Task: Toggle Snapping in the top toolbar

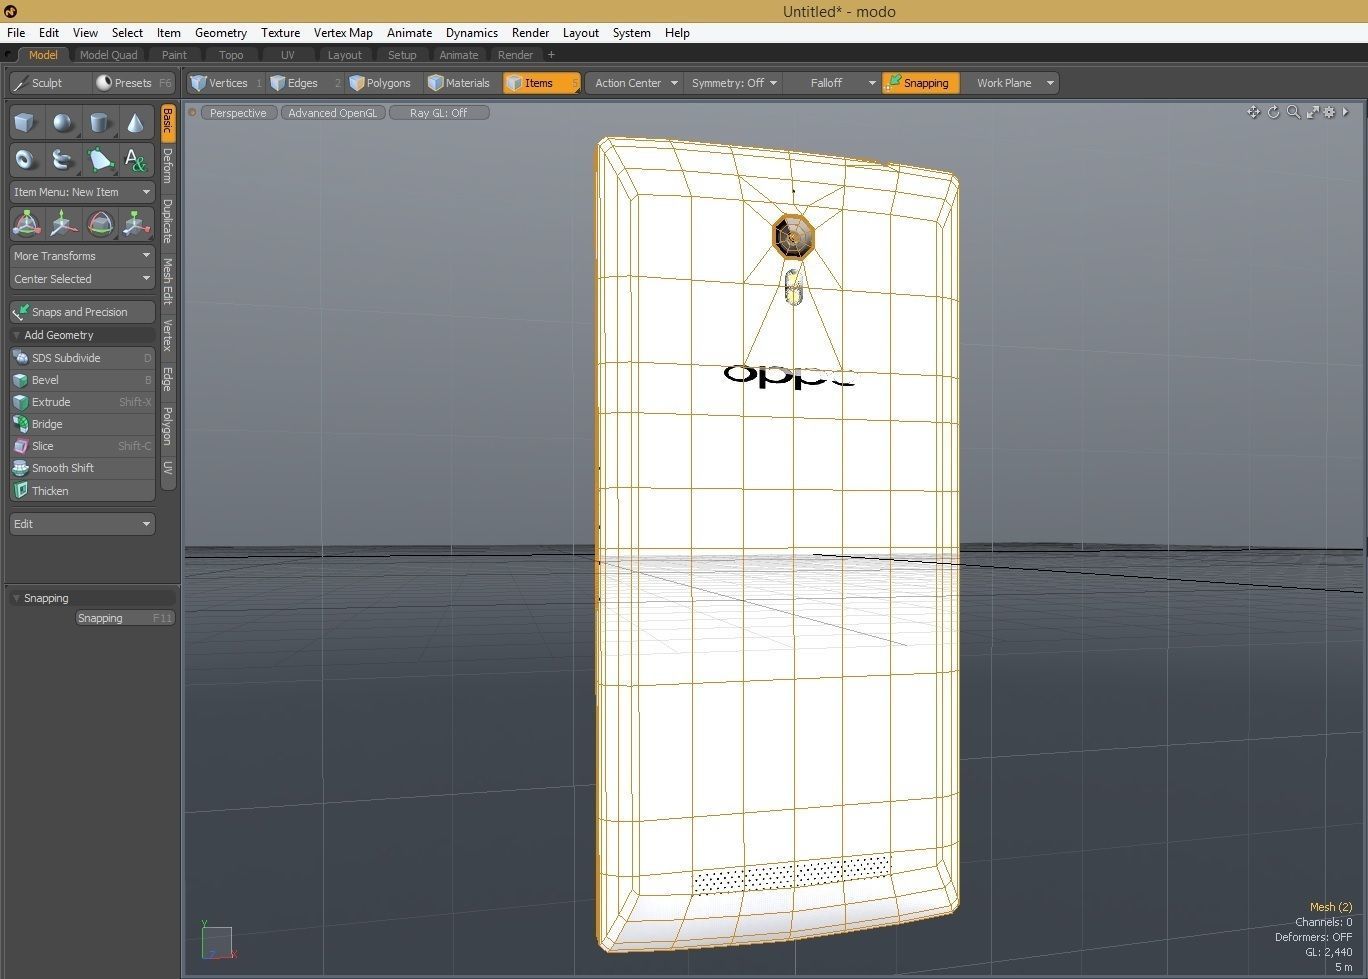Action: pyautogui.click(x=920, y=83)
